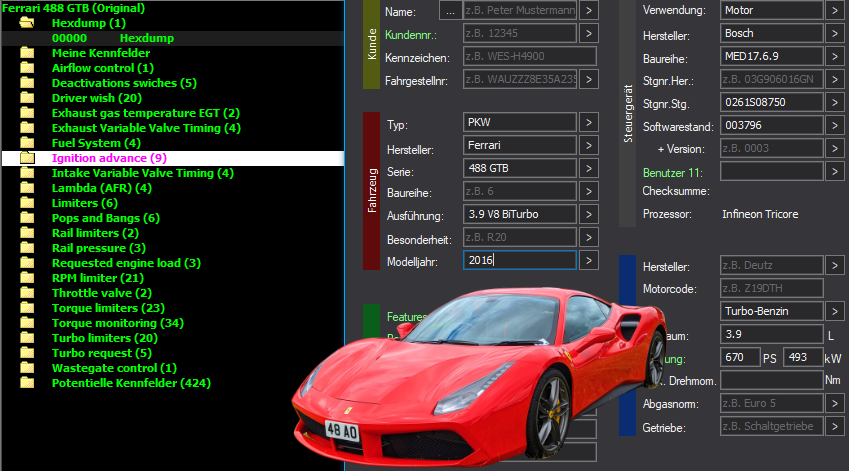Select the 00000 Hexdump tree entry
Viewport: 849px width, 471px height.
click(173, 38)
